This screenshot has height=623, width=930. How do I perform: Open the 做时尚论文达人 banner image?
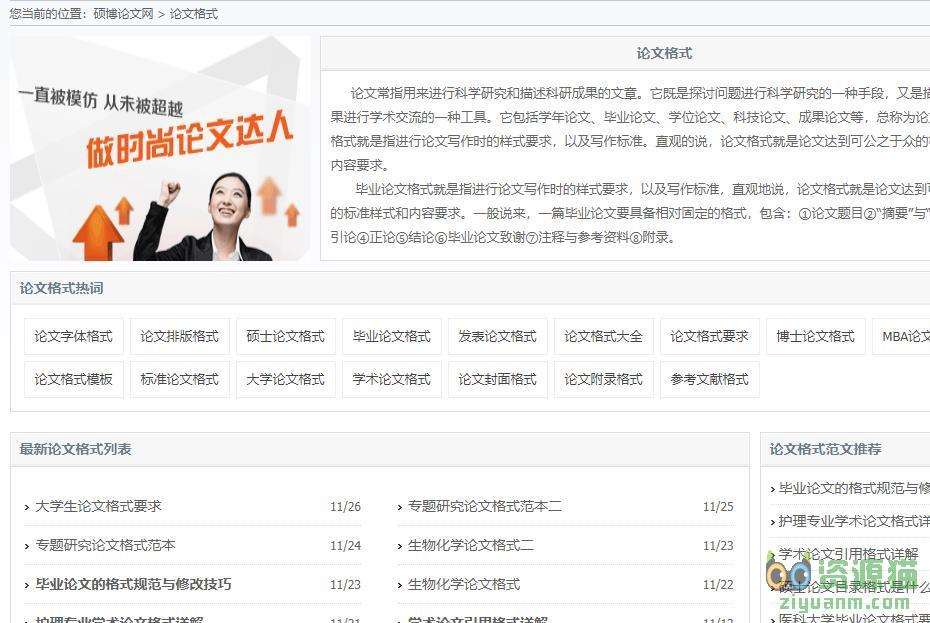(x=160, y=148)
